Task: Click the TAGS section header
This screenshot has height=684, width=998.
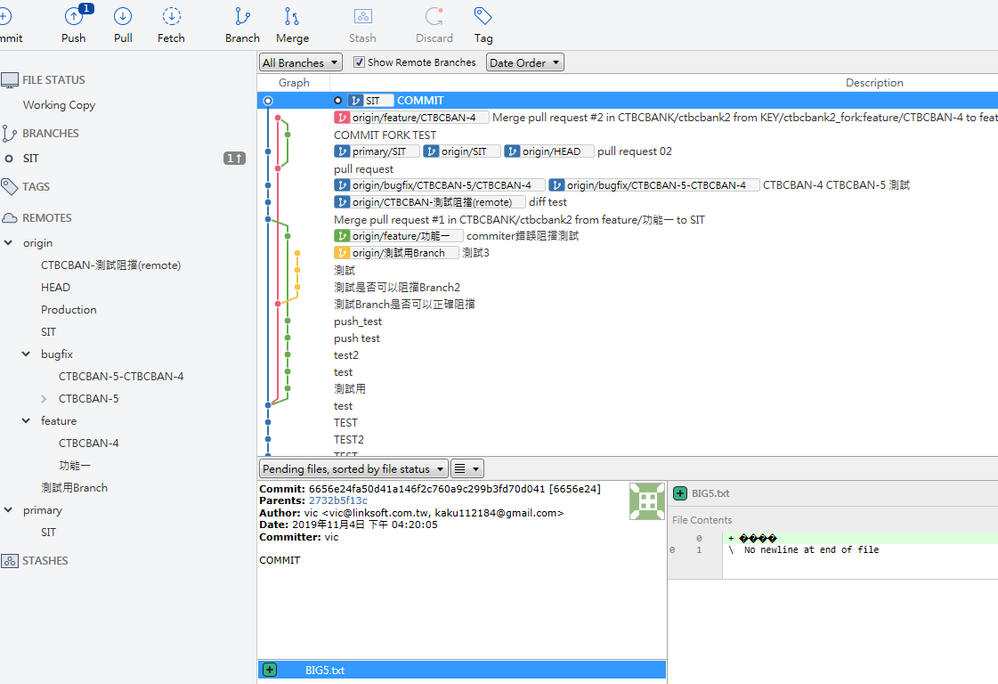Action: (36, 187)
